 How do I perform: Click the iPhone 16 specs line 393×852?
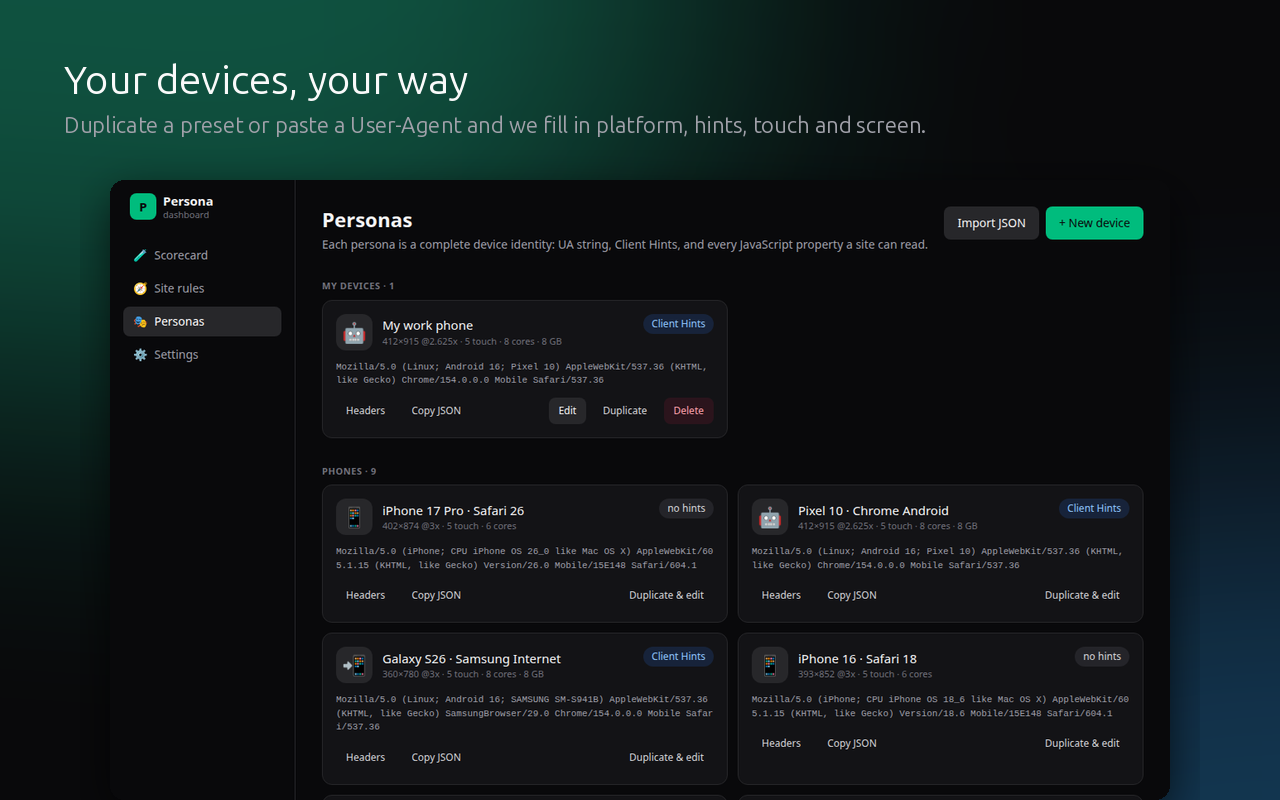[865, 674]
